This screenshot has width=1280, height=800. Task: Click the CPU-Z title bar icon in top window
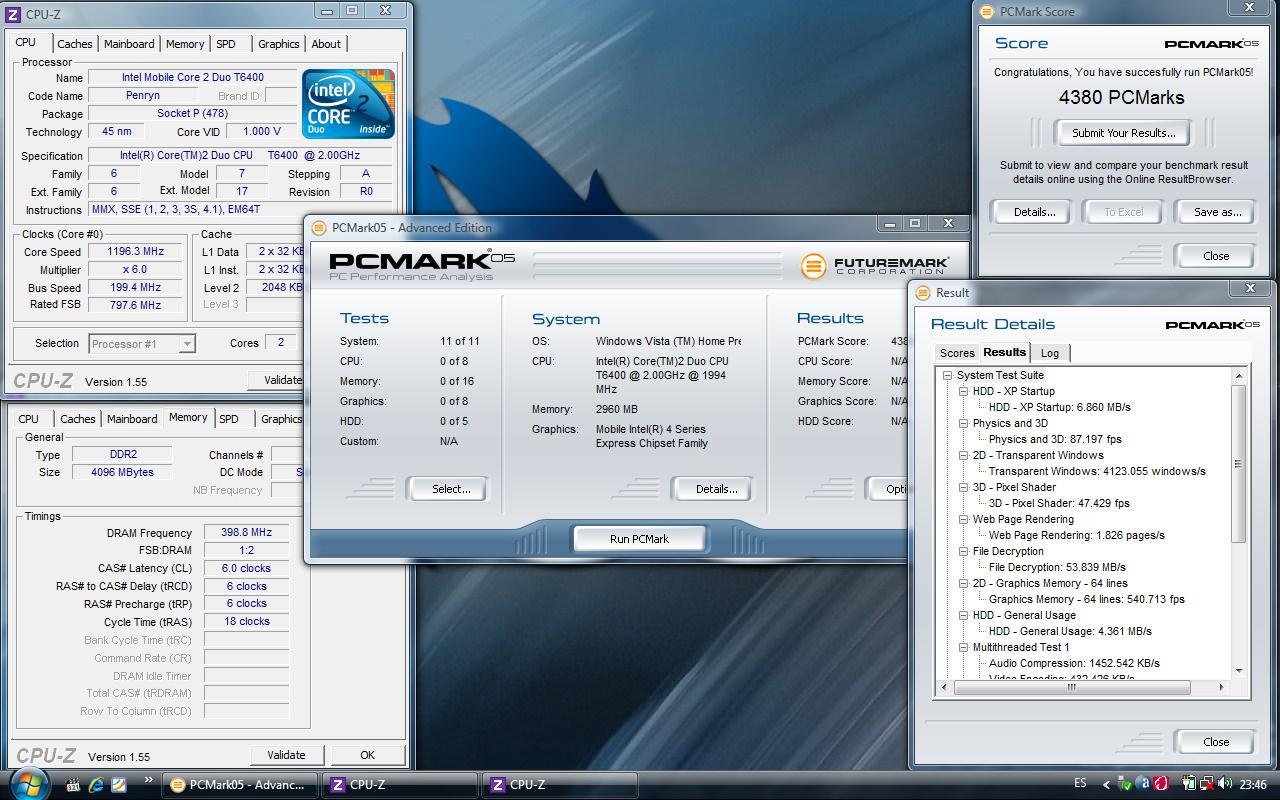click(13, 15)
